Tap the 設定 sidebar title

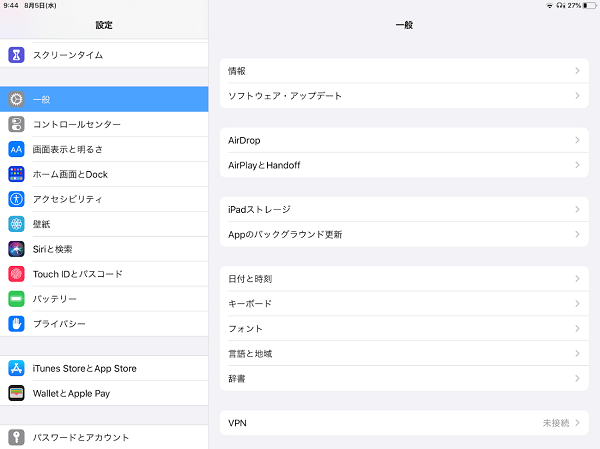104,25
